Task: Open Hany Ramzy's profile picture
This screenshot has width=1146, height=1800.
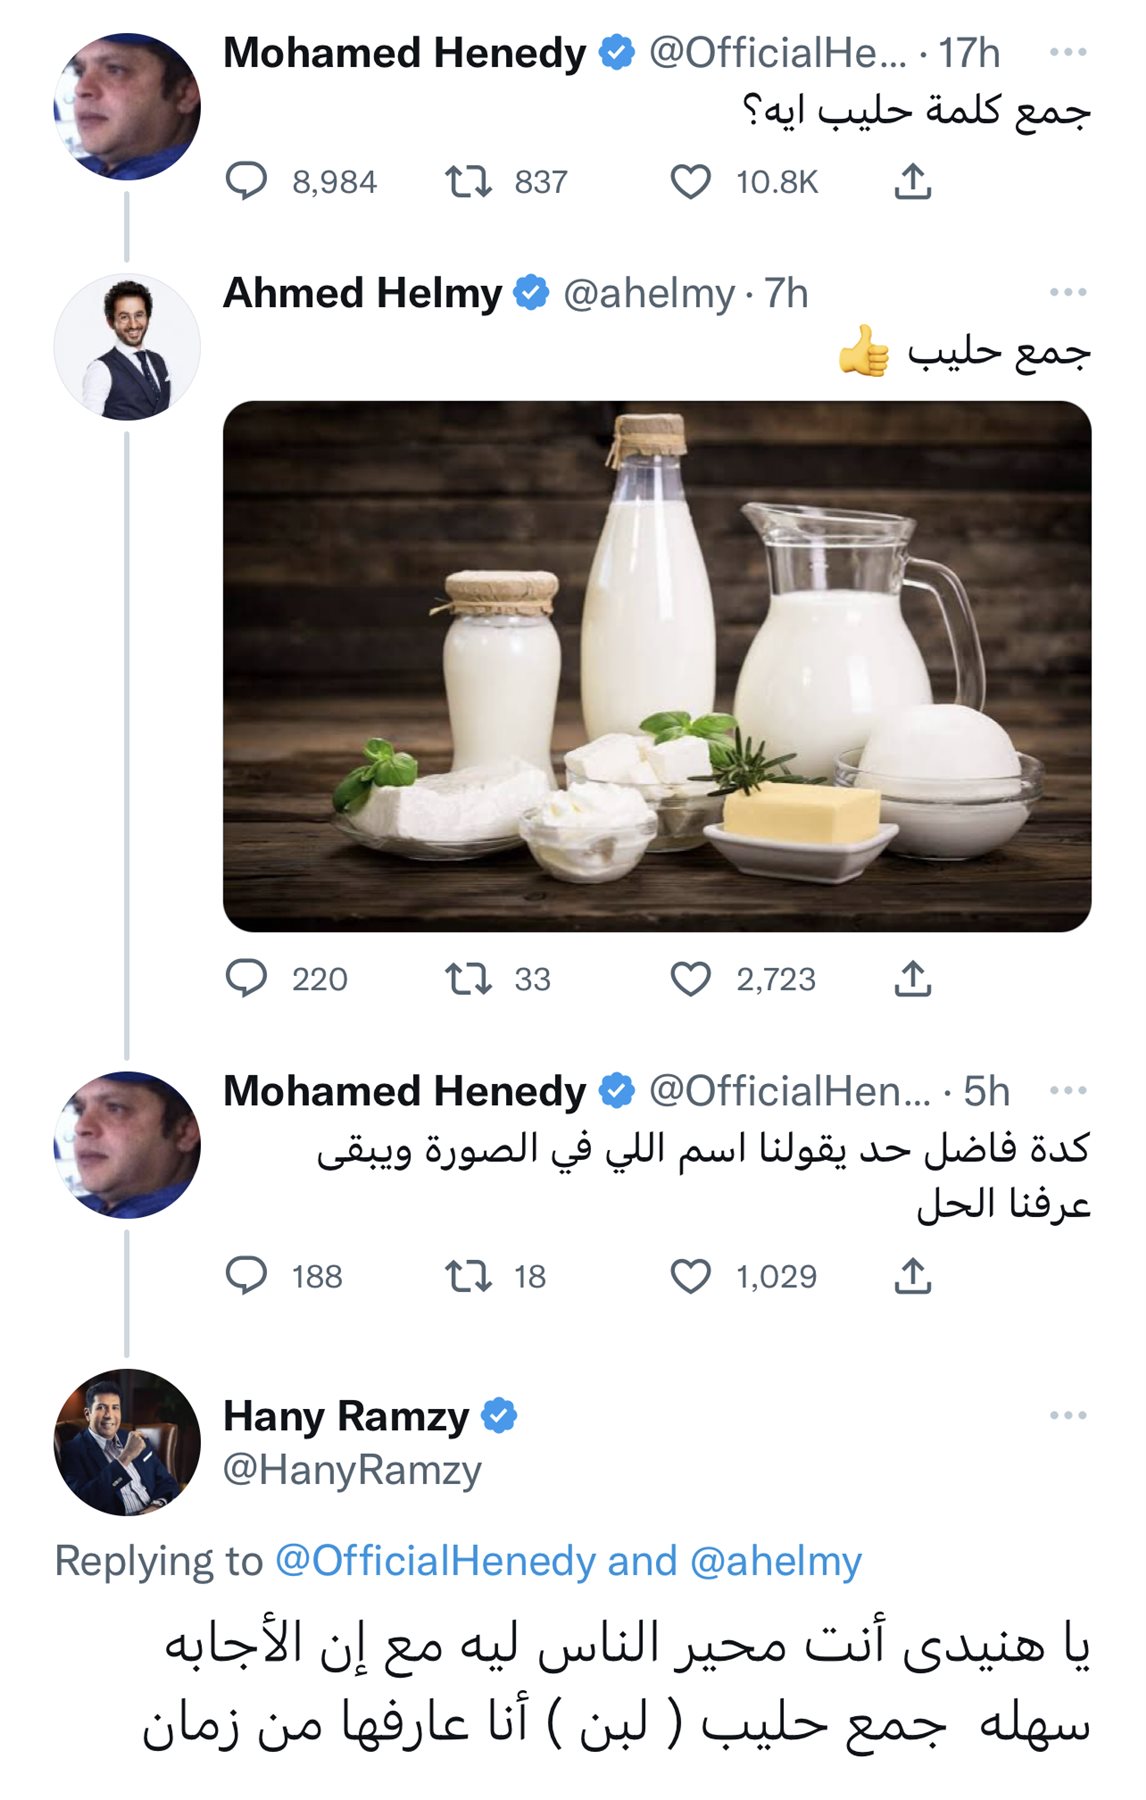Action: pos(127,1442)
